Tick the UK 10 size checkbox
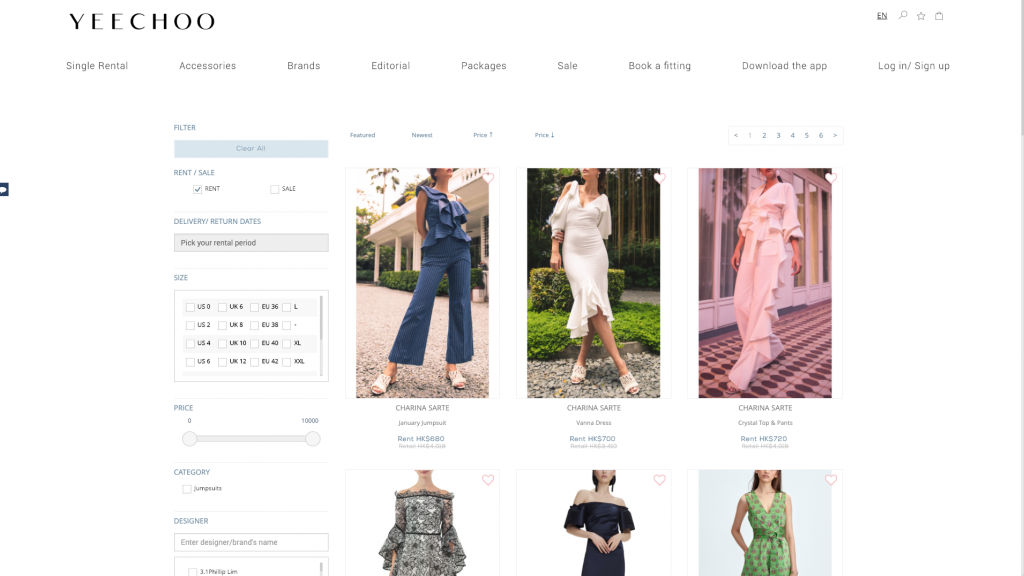The image size is (1024, 576). click(x=222, y=344)
